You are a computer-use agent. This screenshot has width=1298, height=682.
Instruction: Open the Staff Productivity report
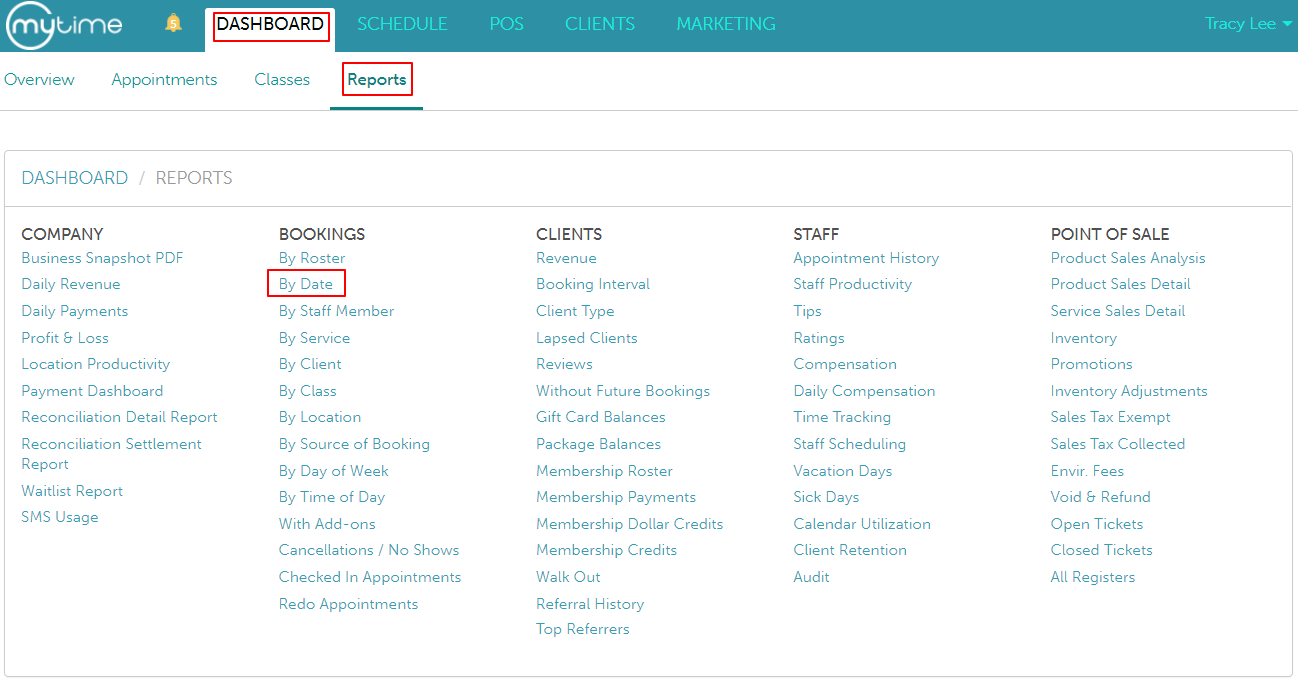tap(853, 284)
